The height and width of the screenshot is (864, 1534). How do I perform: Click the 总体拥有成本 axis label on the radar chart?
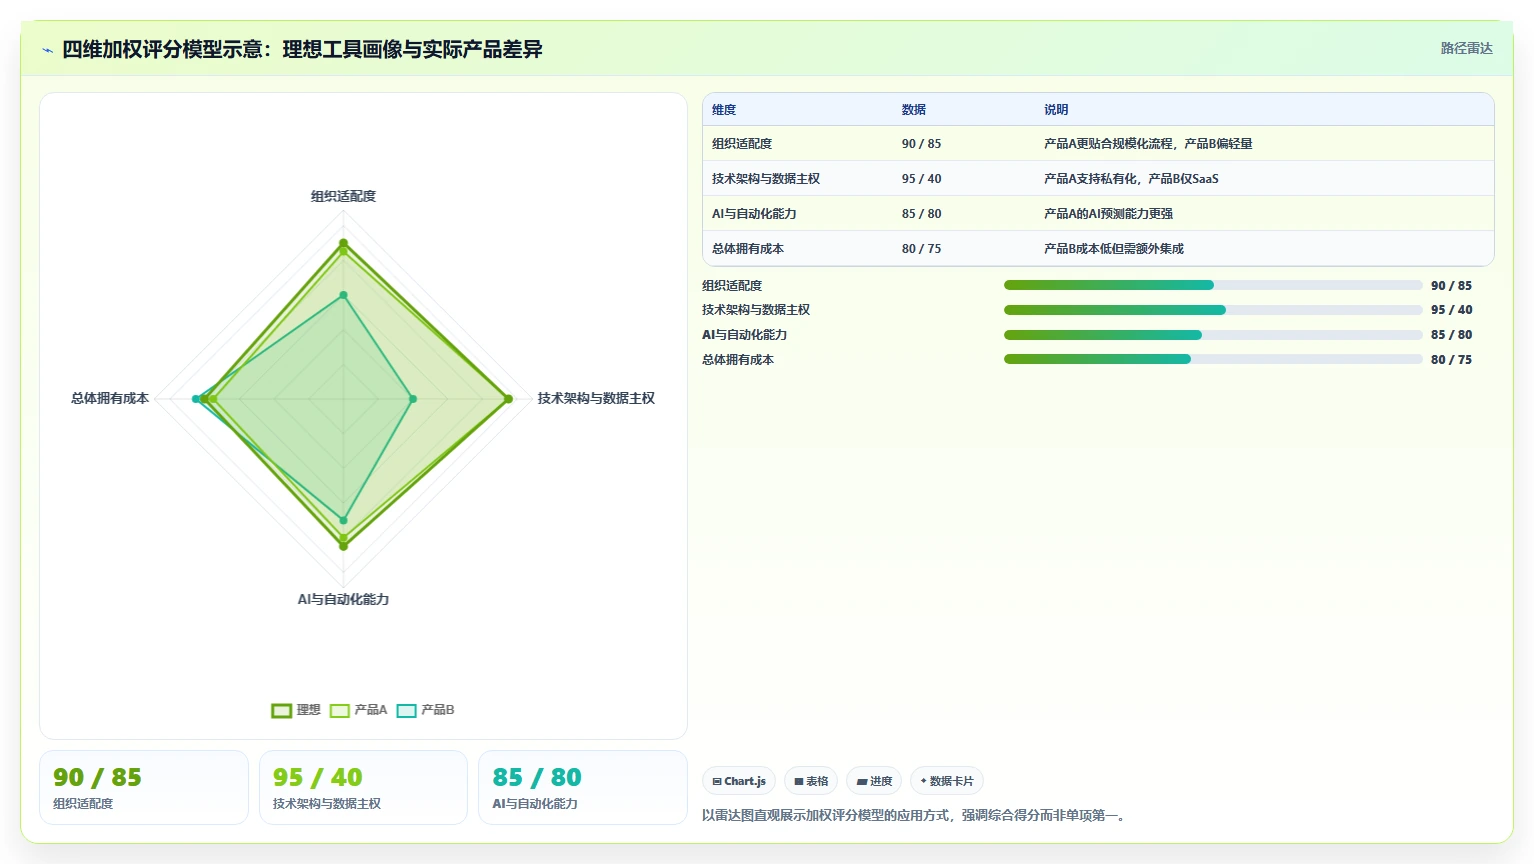coord(110,398)
